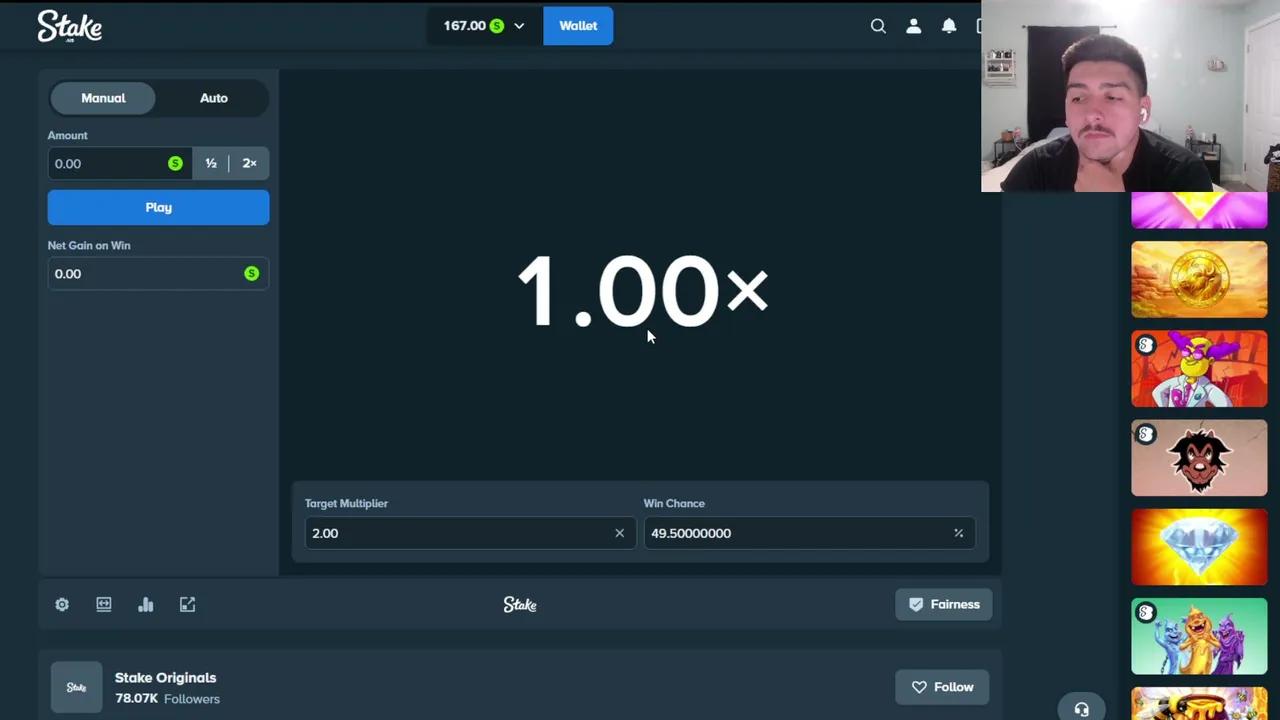This screenshot has height=720, width=1280.
Task: Open the notifications bell
Action: 949,26
